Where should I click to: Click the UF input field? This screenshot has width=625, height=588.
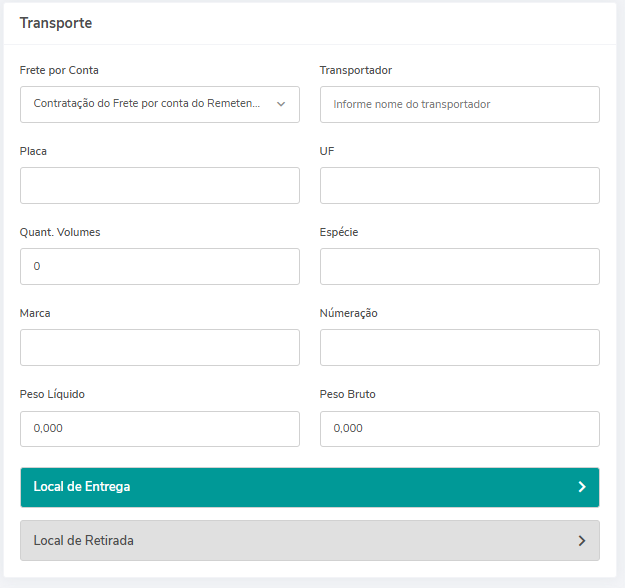[x=459, y=185]
